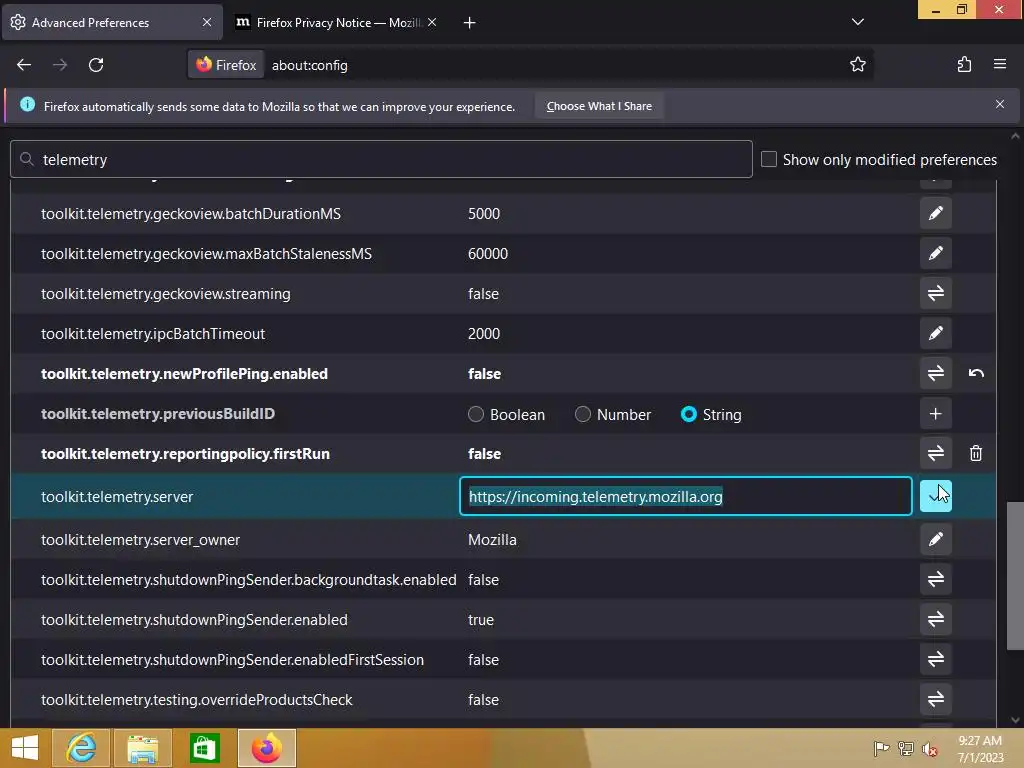Open Windows Store from taskbar
1024x768 pixels.
coord(205,748)
